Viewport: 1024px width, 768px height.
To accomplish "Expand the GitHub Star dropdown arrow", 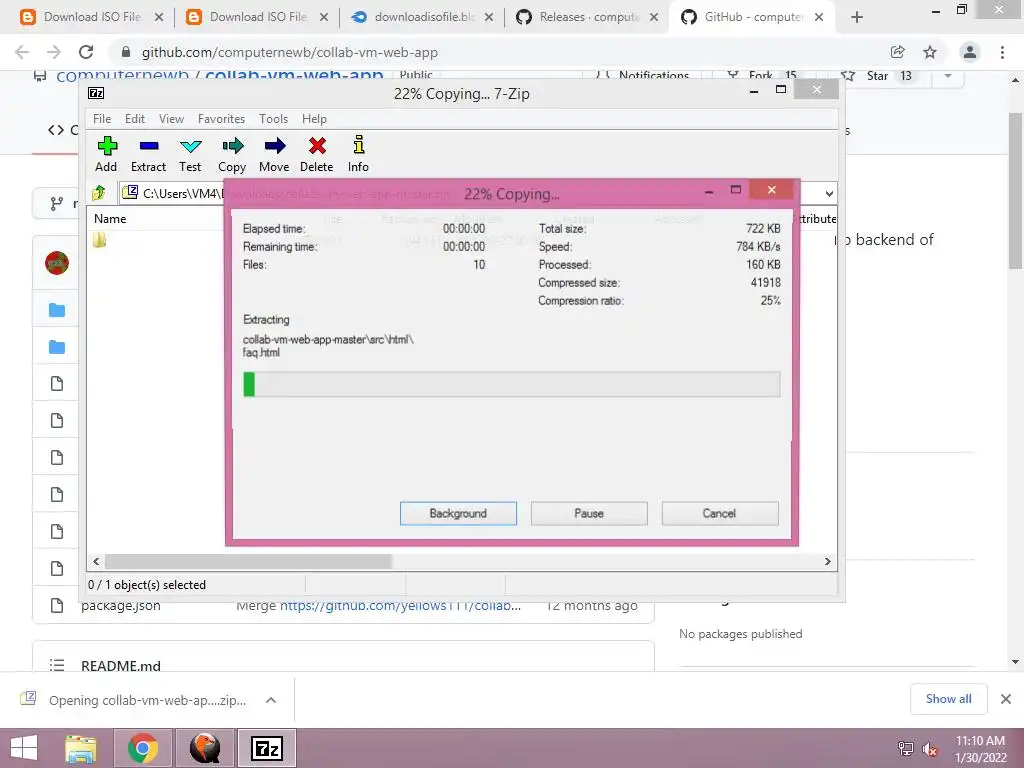I will point(948,76).
